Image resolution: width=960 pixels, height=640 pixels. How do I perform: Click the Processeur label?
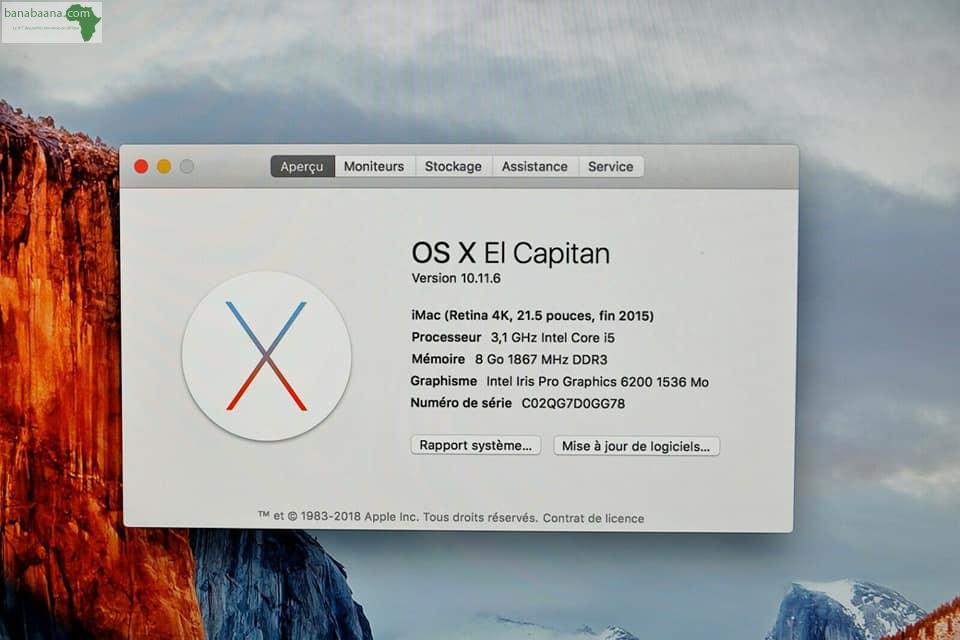446,337
